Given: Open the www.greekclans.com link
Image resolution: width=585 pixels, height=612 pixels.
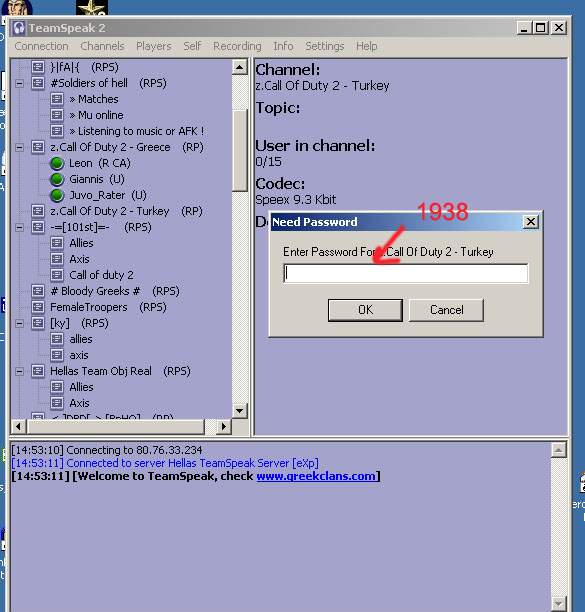Looking at the screenshot, I should click(x=316, y=476).
